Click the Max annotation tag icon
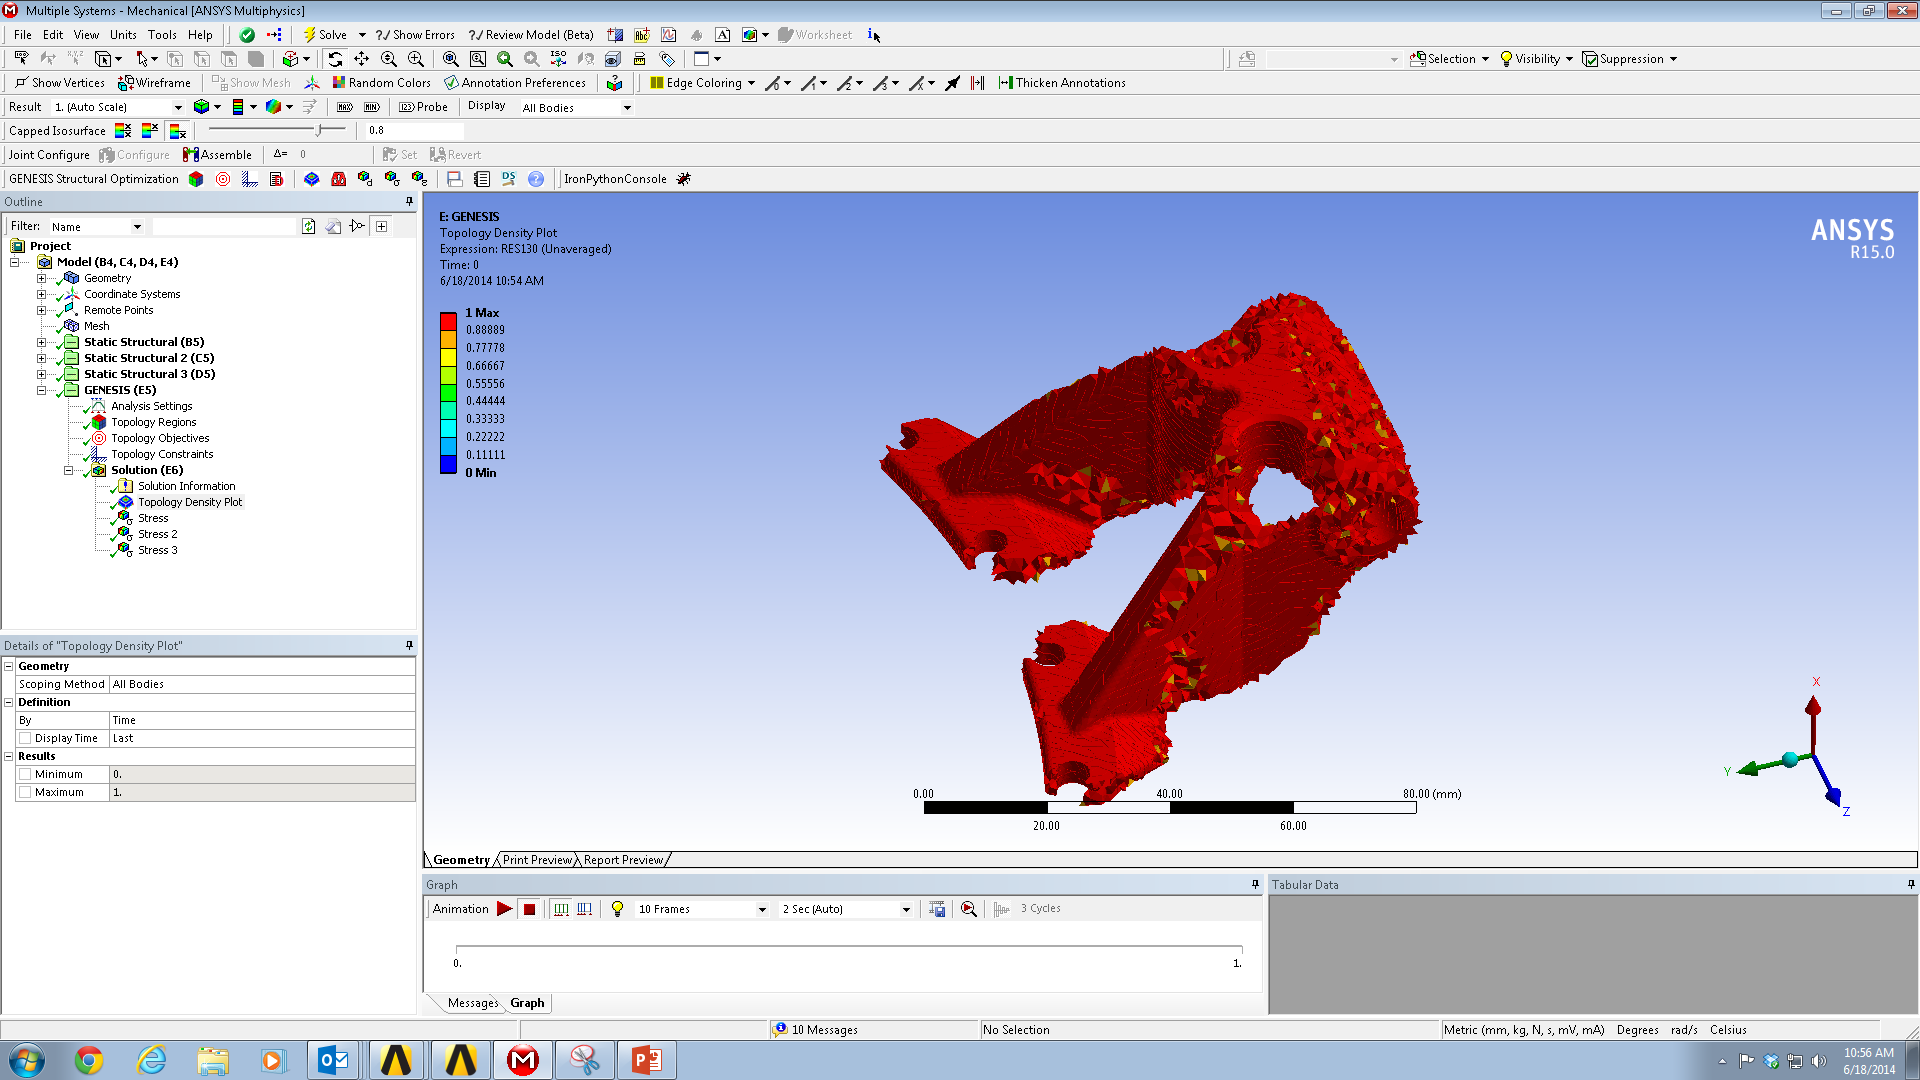The height and width of the screenshot is (1080, 1920). [x=345, y=107]
